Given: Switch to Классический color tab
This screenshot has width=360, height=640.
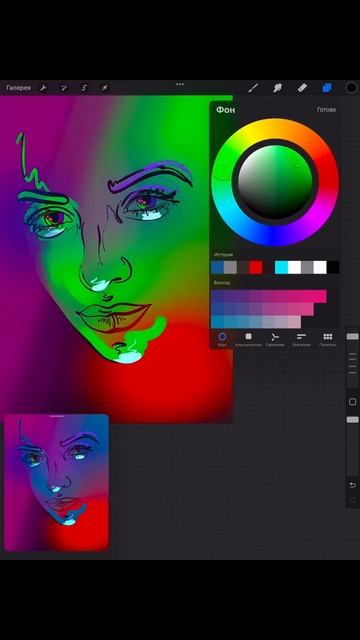Looking at the screenshot, I should point(248,339).
